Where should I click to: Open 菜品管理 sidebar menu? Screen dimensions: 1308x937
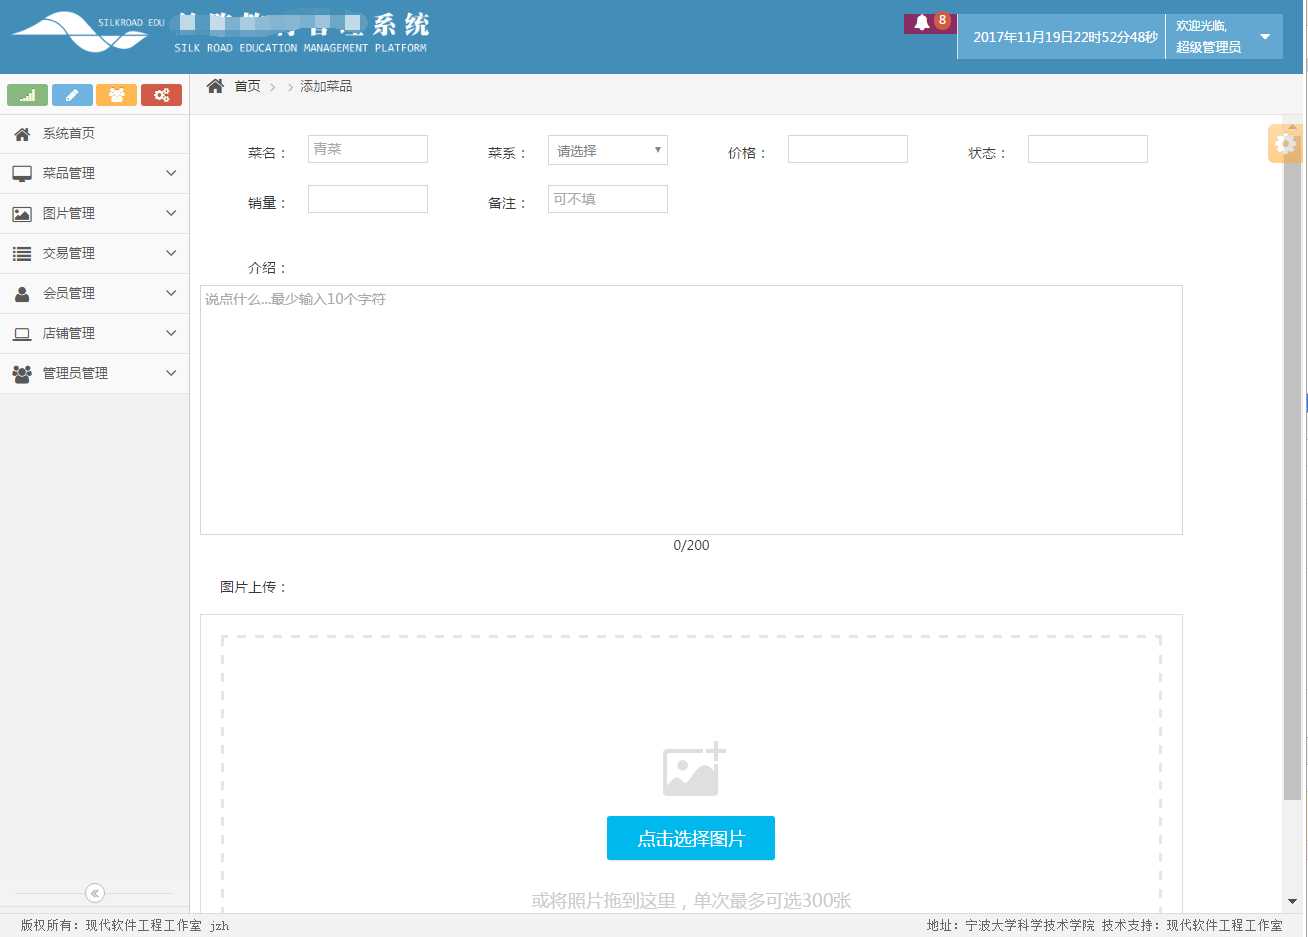[x=94, y=173]
